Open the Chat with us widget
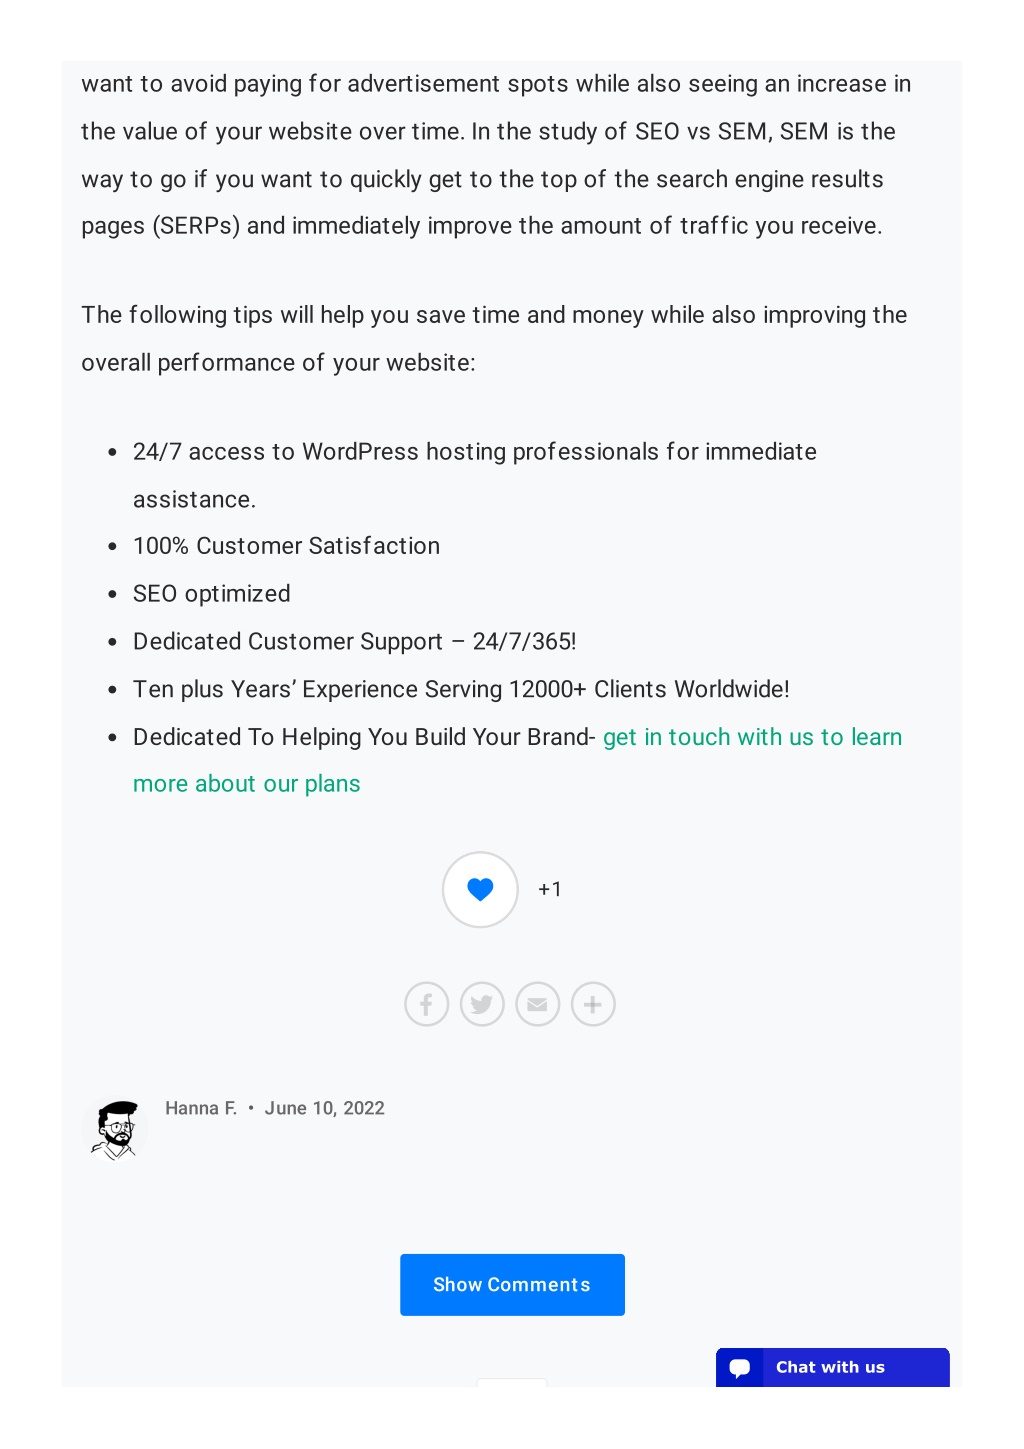 point(832,1367)
